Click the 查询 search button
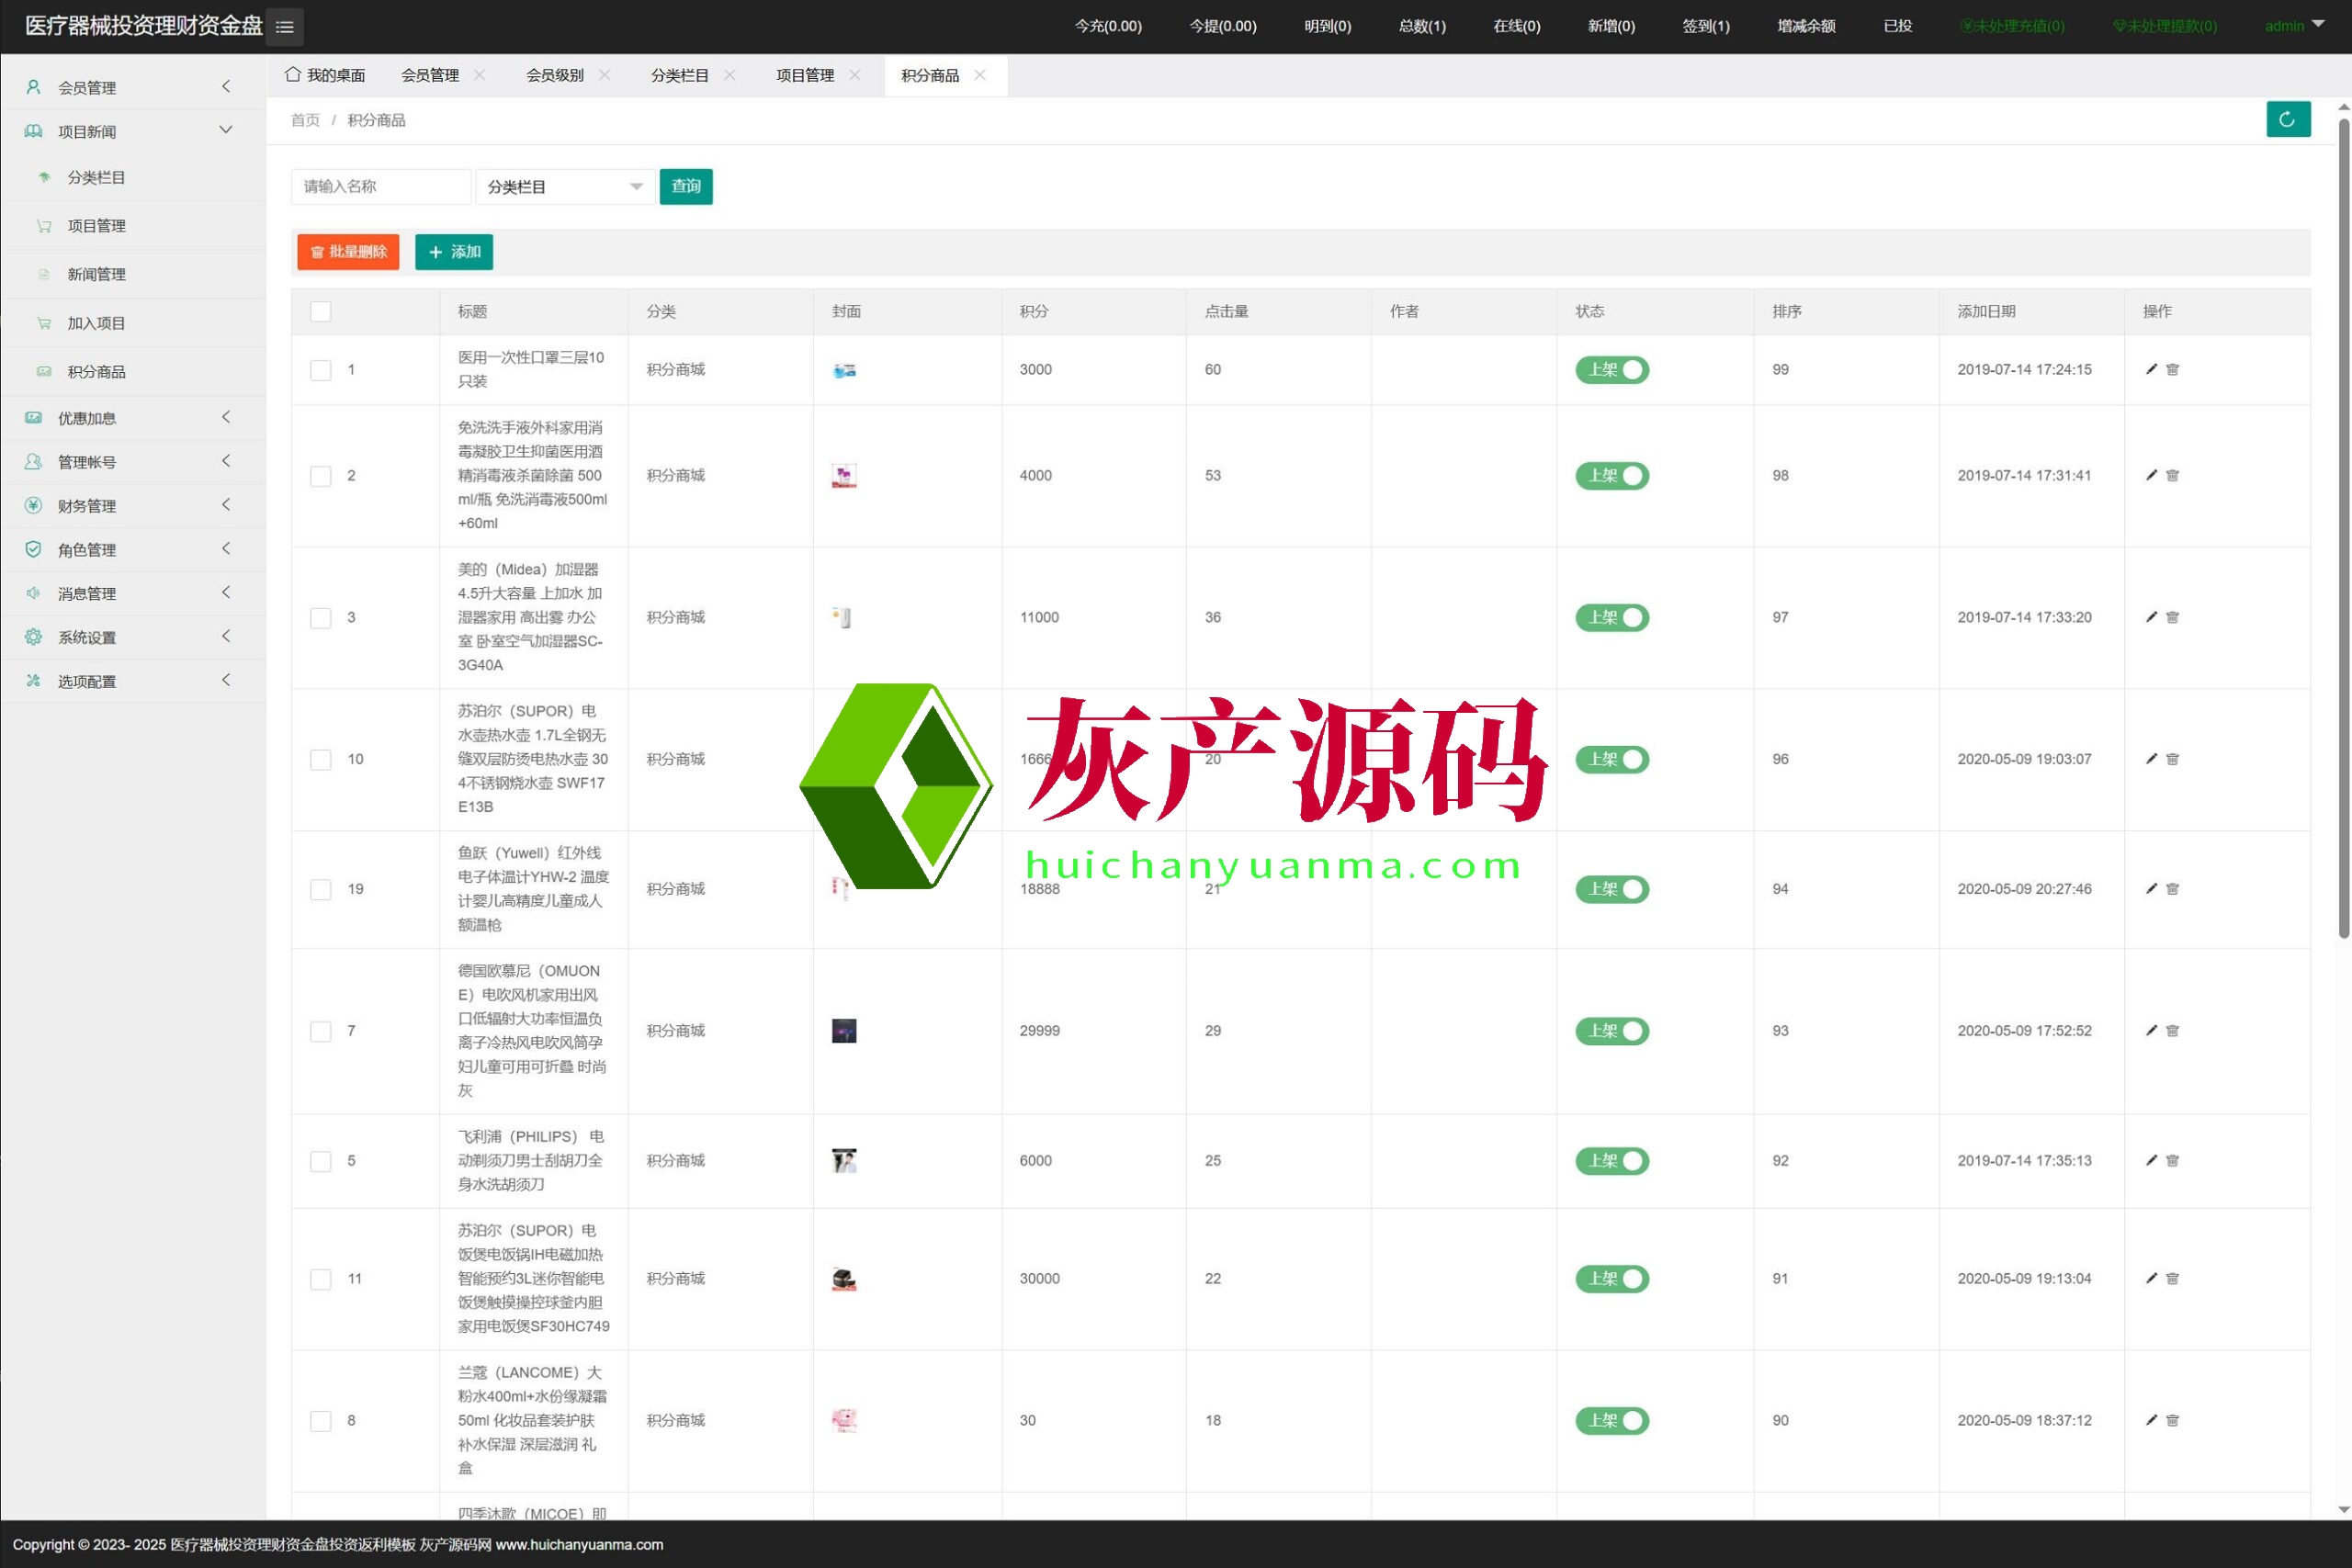2352x1568 pixels. tap(685, 187)
